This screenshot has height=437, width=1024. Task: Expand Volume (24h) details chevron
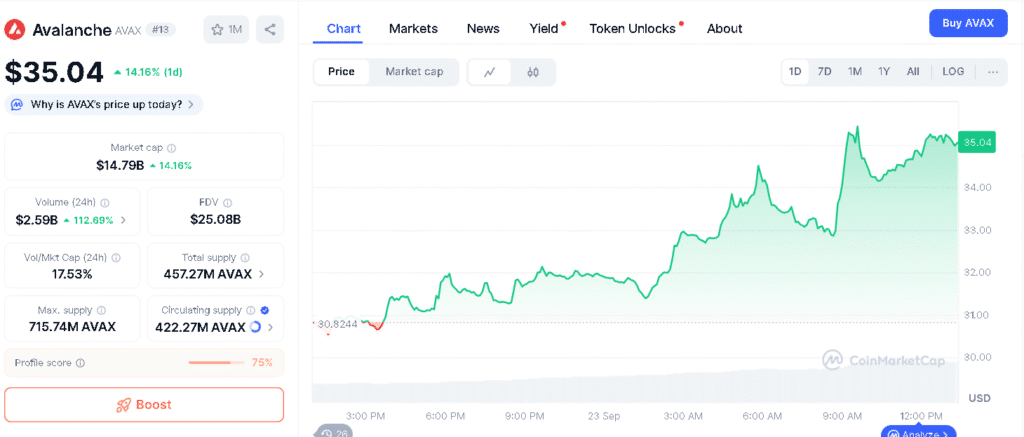123,220
